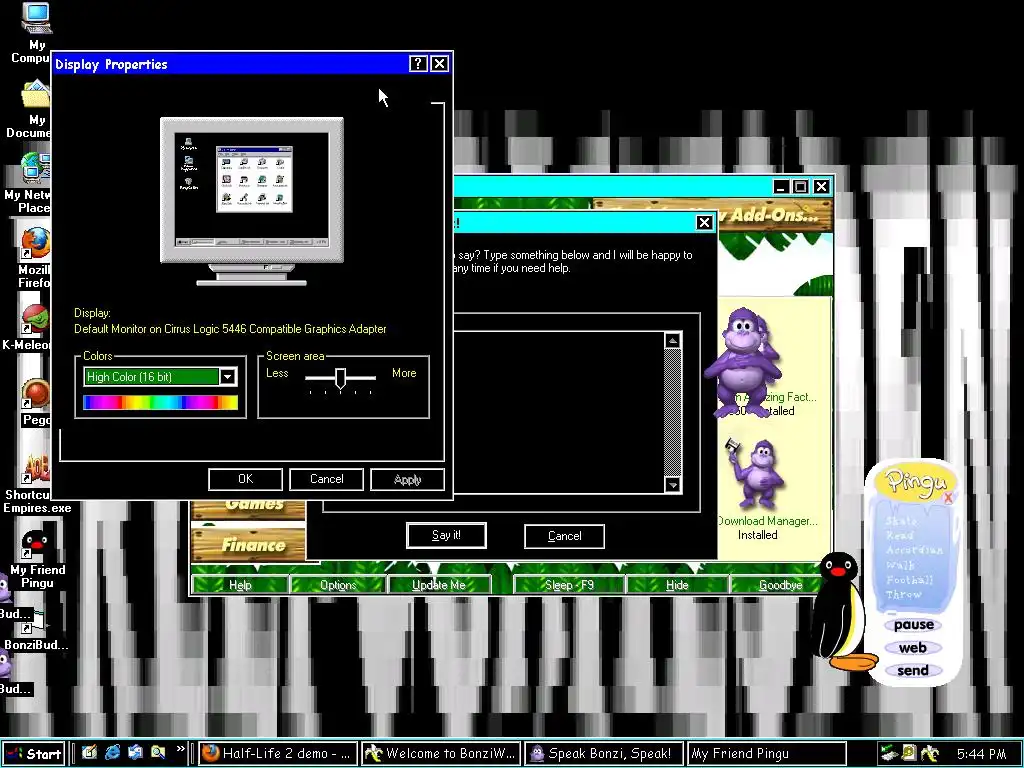Select Read action in Pingu panel
Image resolution: width=1024 pixels, height=768 pixels.
coord(899,535)
